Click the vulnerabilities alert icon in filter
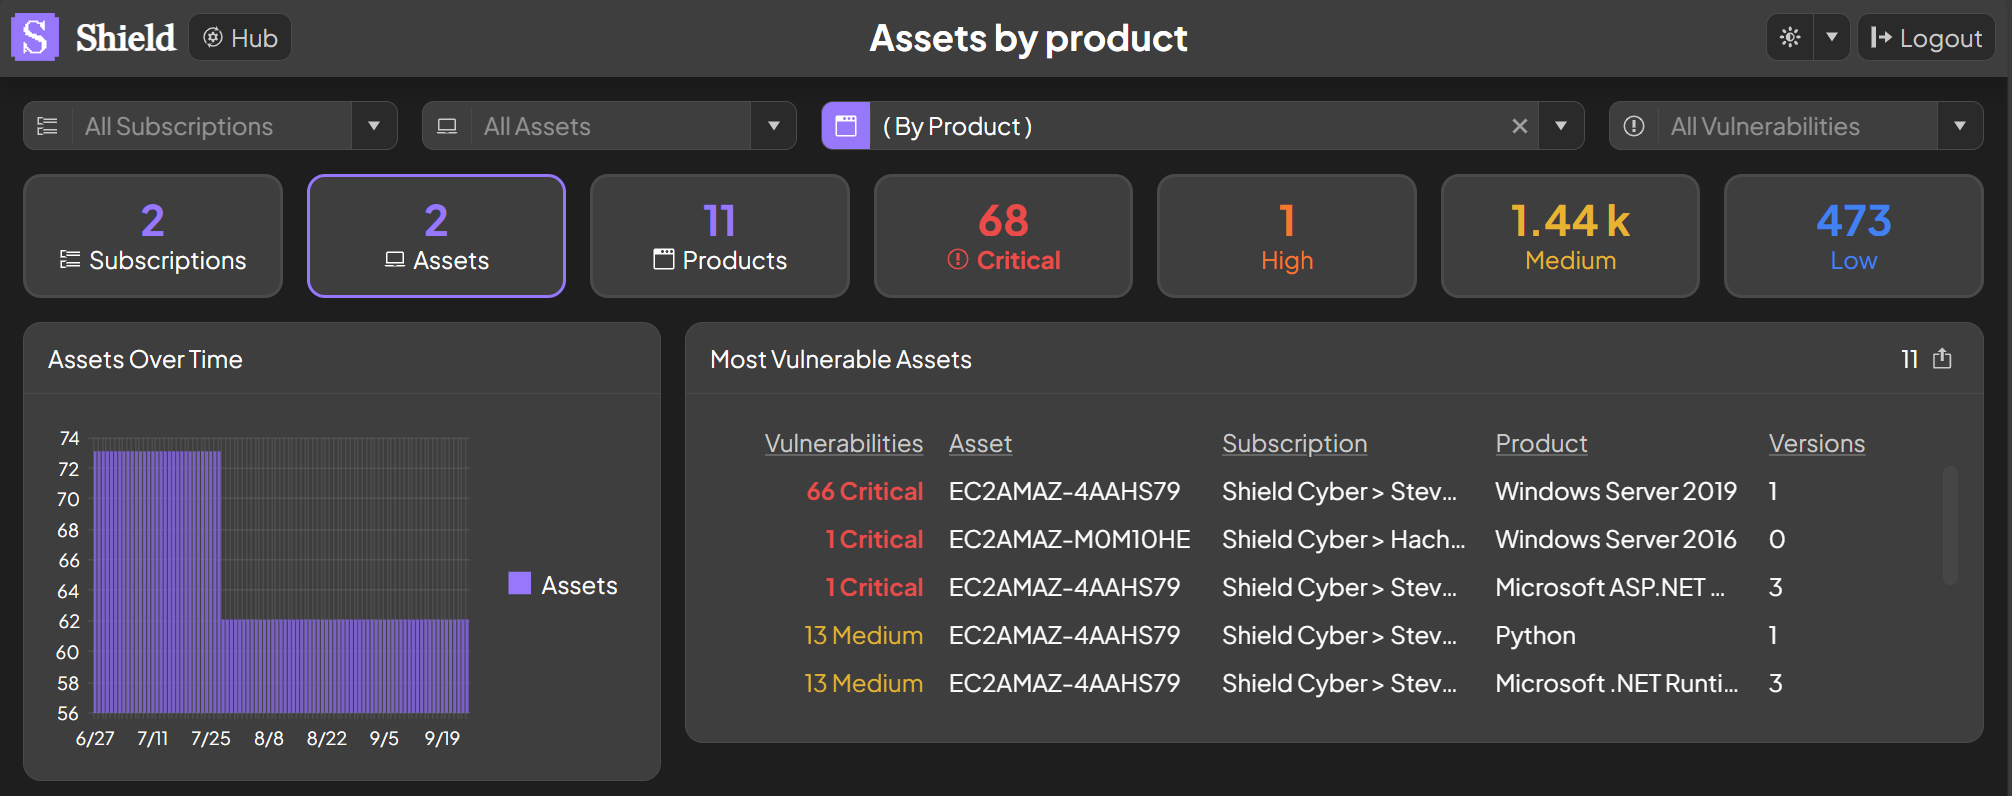The height and width of the screenshot is (796, 2012). tap(1634, 126)
